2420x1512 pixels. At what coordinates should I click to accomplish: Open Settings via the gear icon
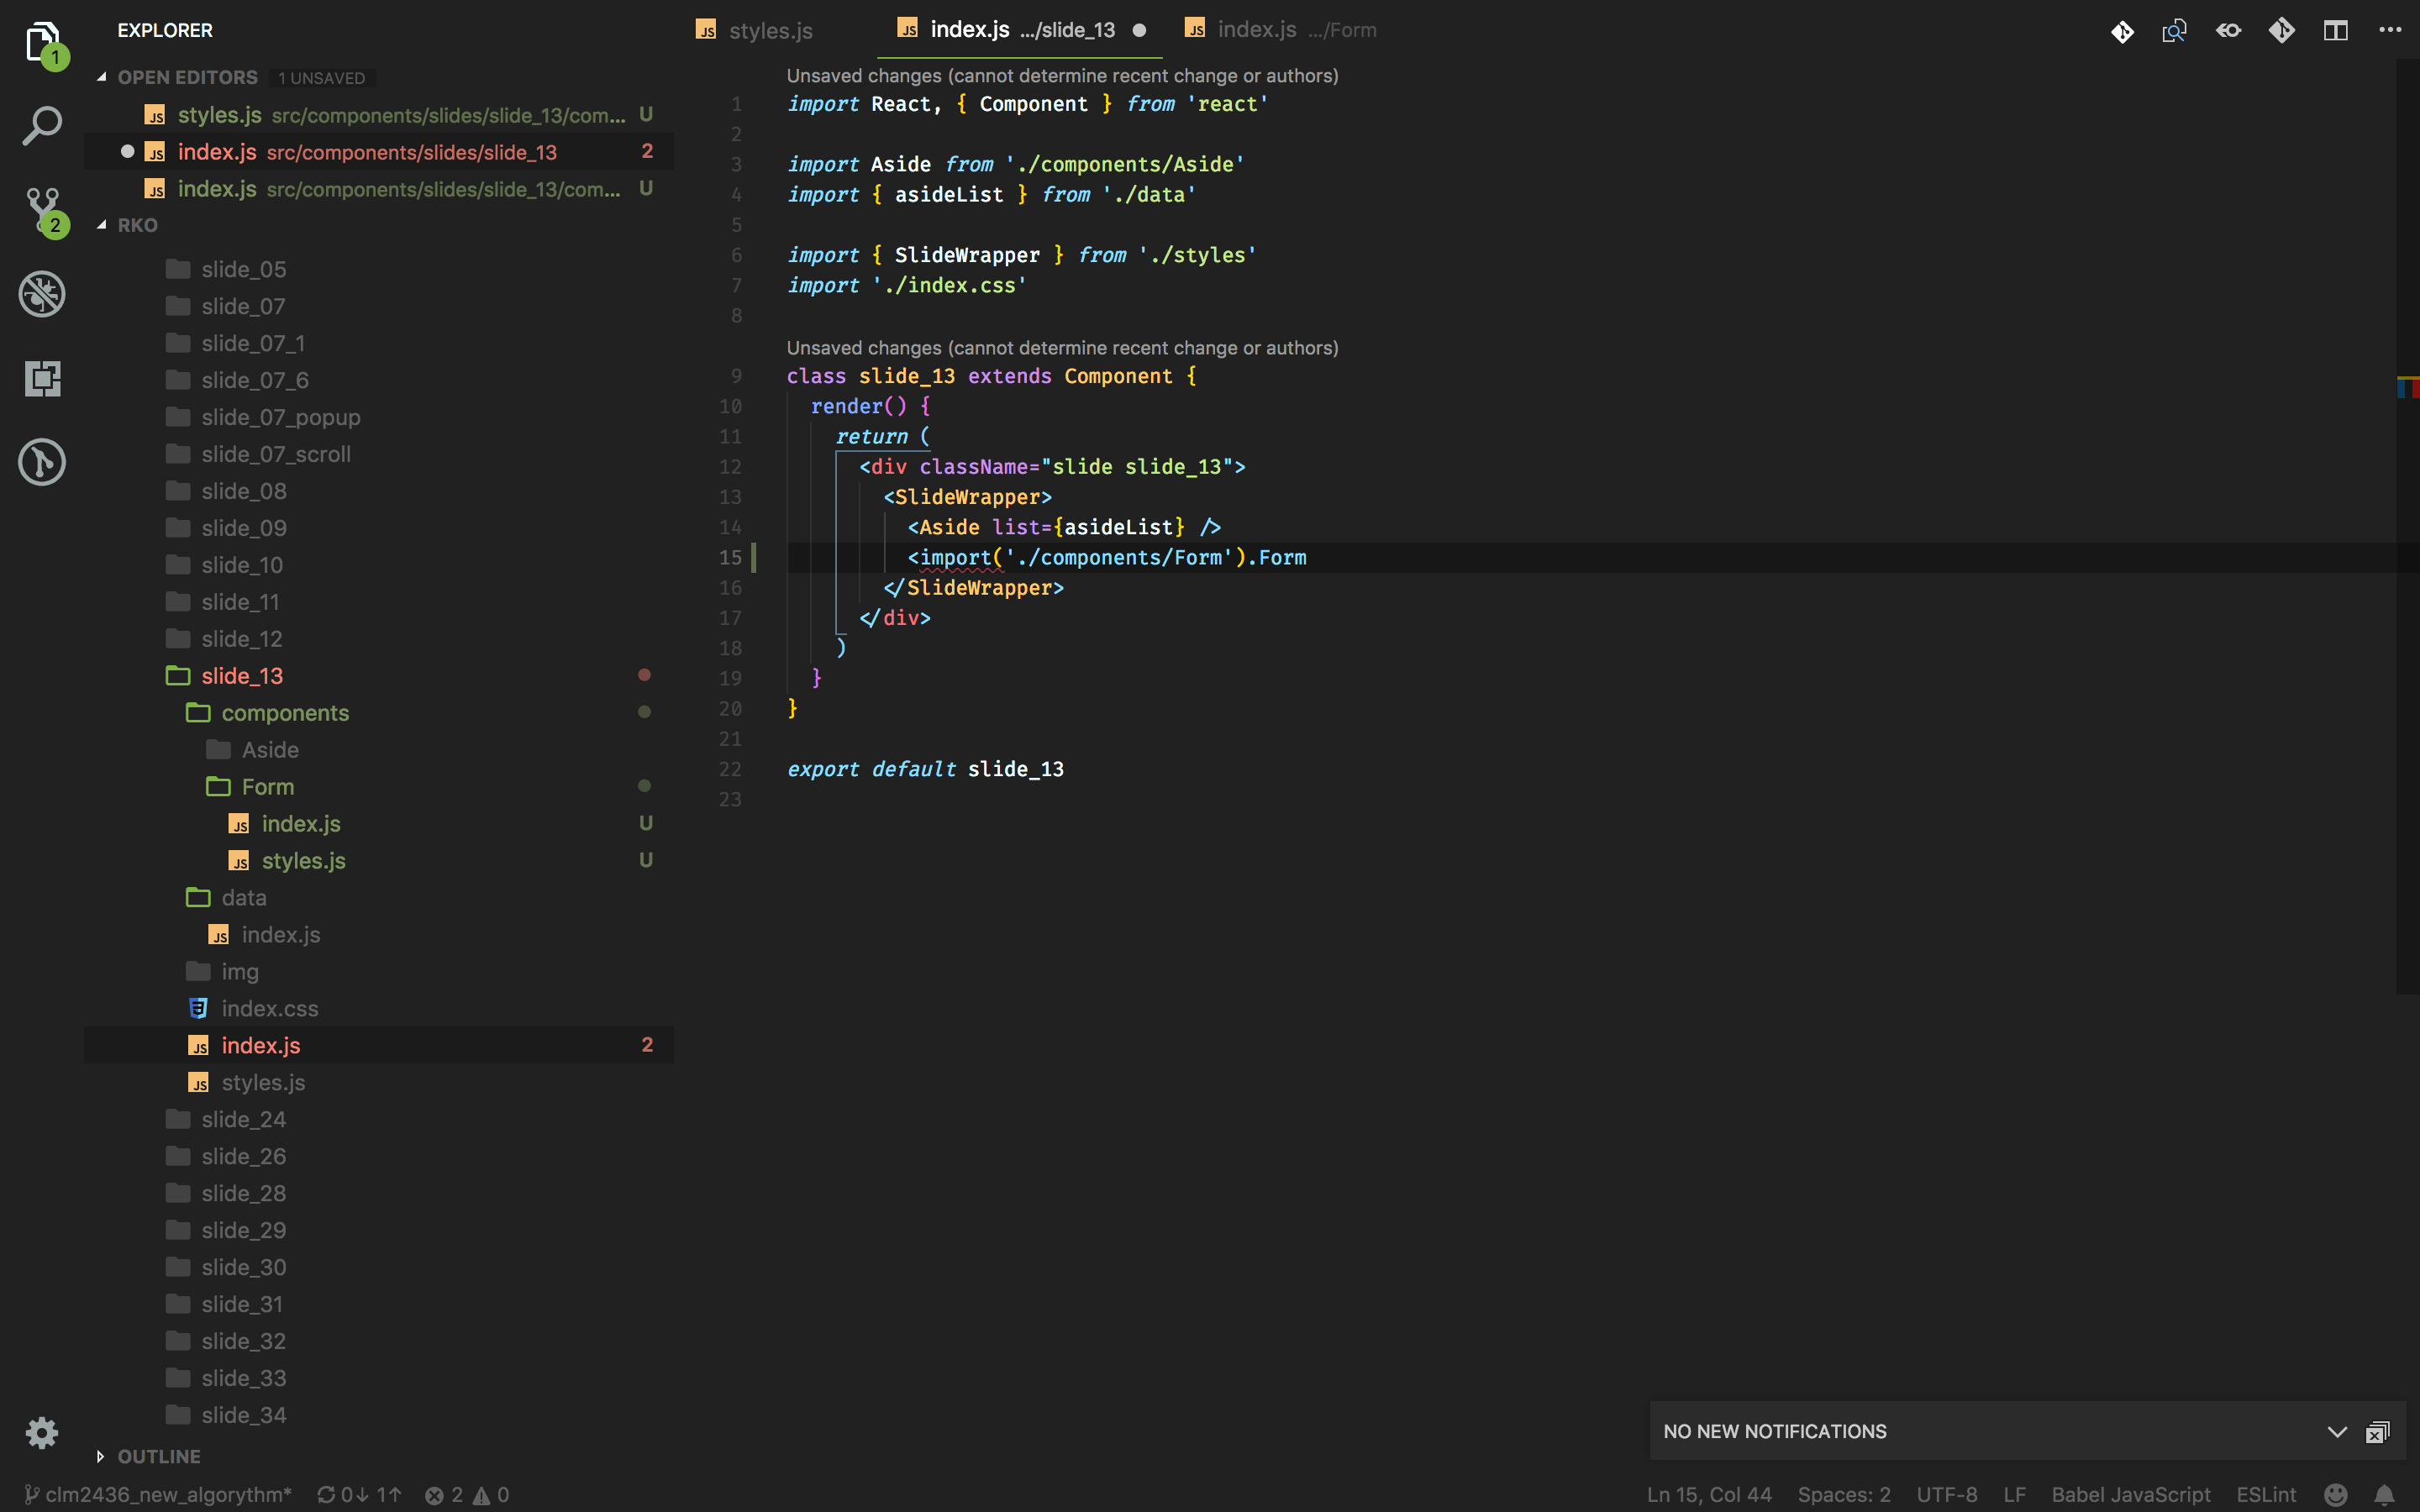[41, 1433]
